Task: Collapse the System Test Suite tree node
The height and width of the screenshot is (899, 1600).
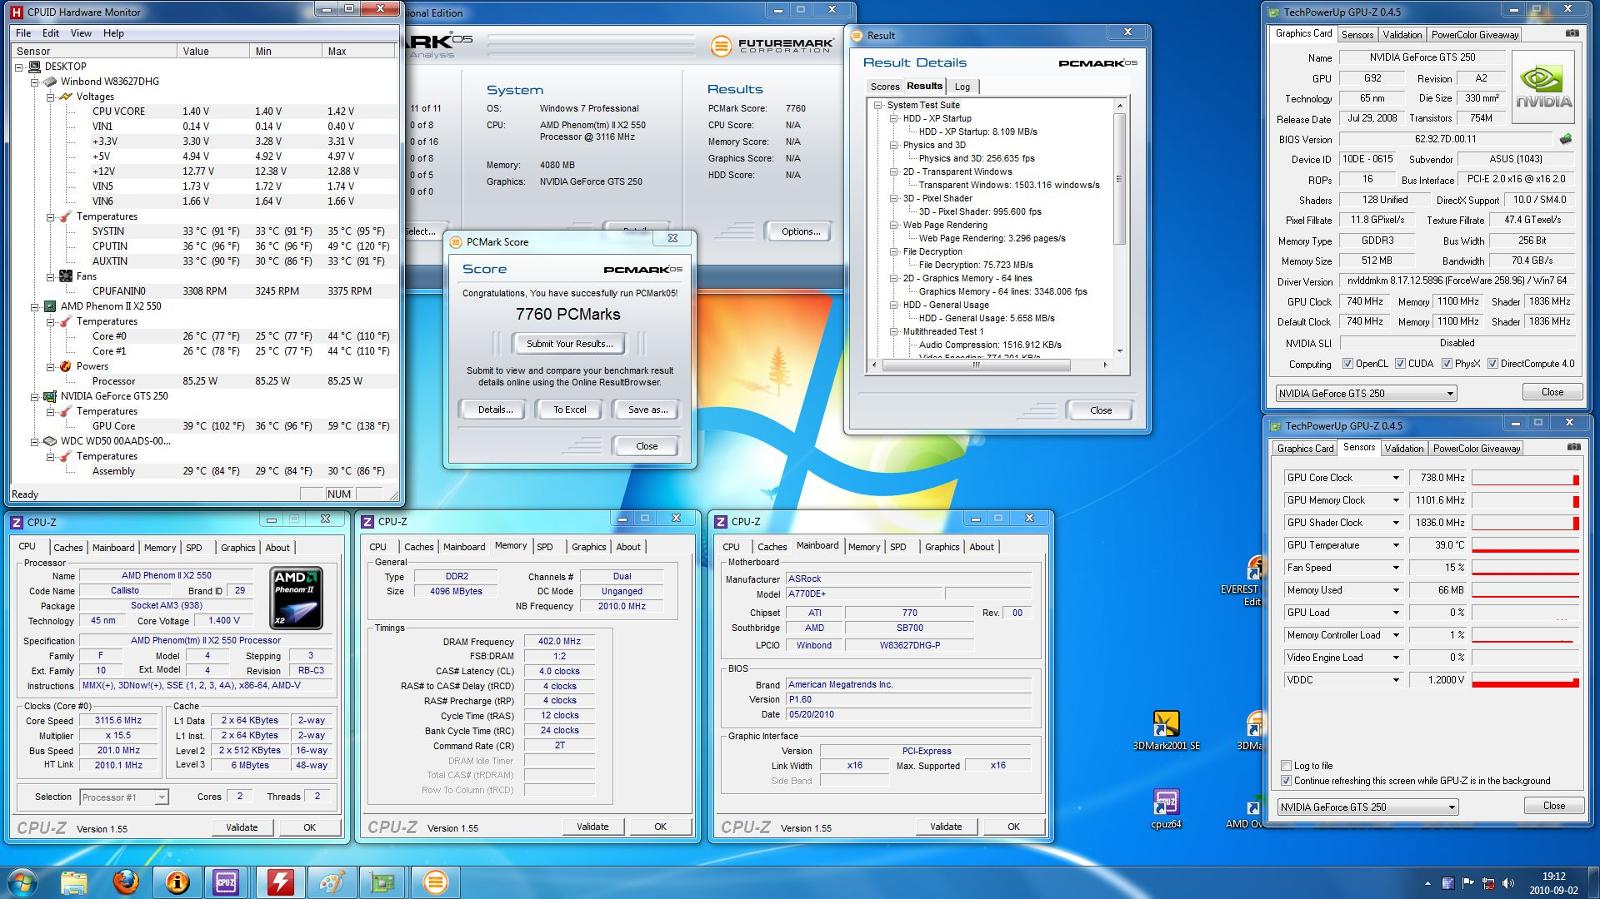Action: [x=878, y=105]
